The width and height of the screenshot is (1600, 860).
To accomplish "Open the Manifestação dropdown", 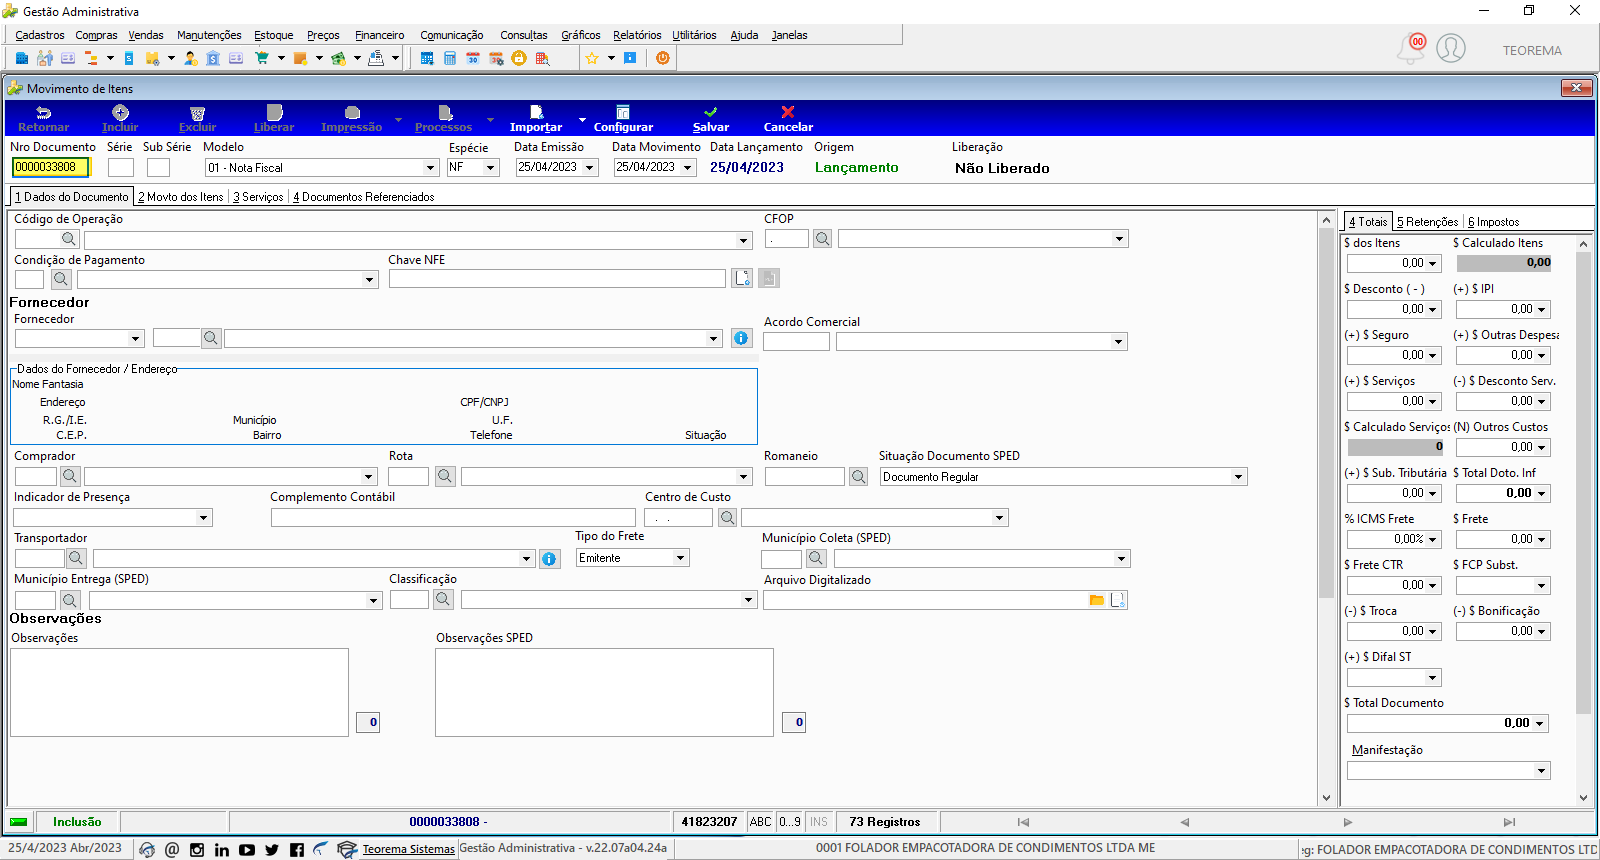I will pos(1542,771).
